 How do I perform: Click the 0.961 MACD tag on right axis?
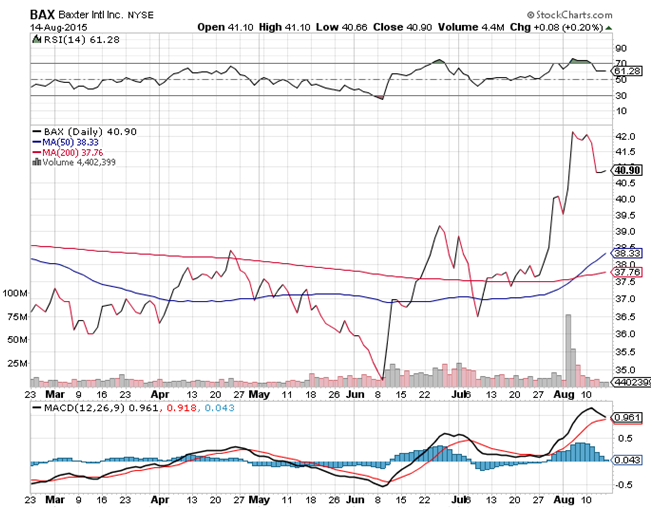point(628,417)
